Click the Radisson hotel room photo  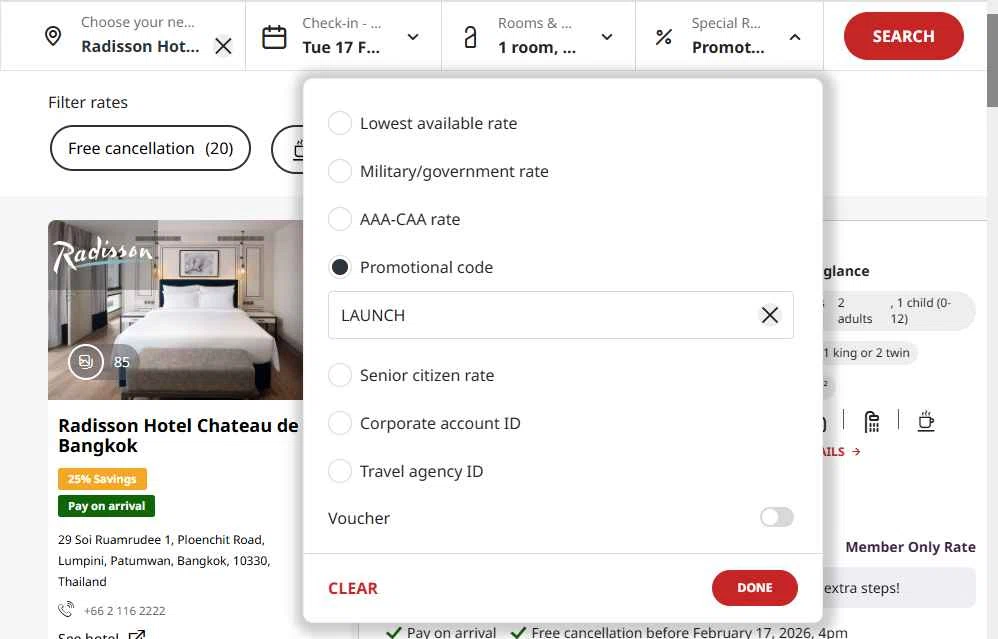176,310
